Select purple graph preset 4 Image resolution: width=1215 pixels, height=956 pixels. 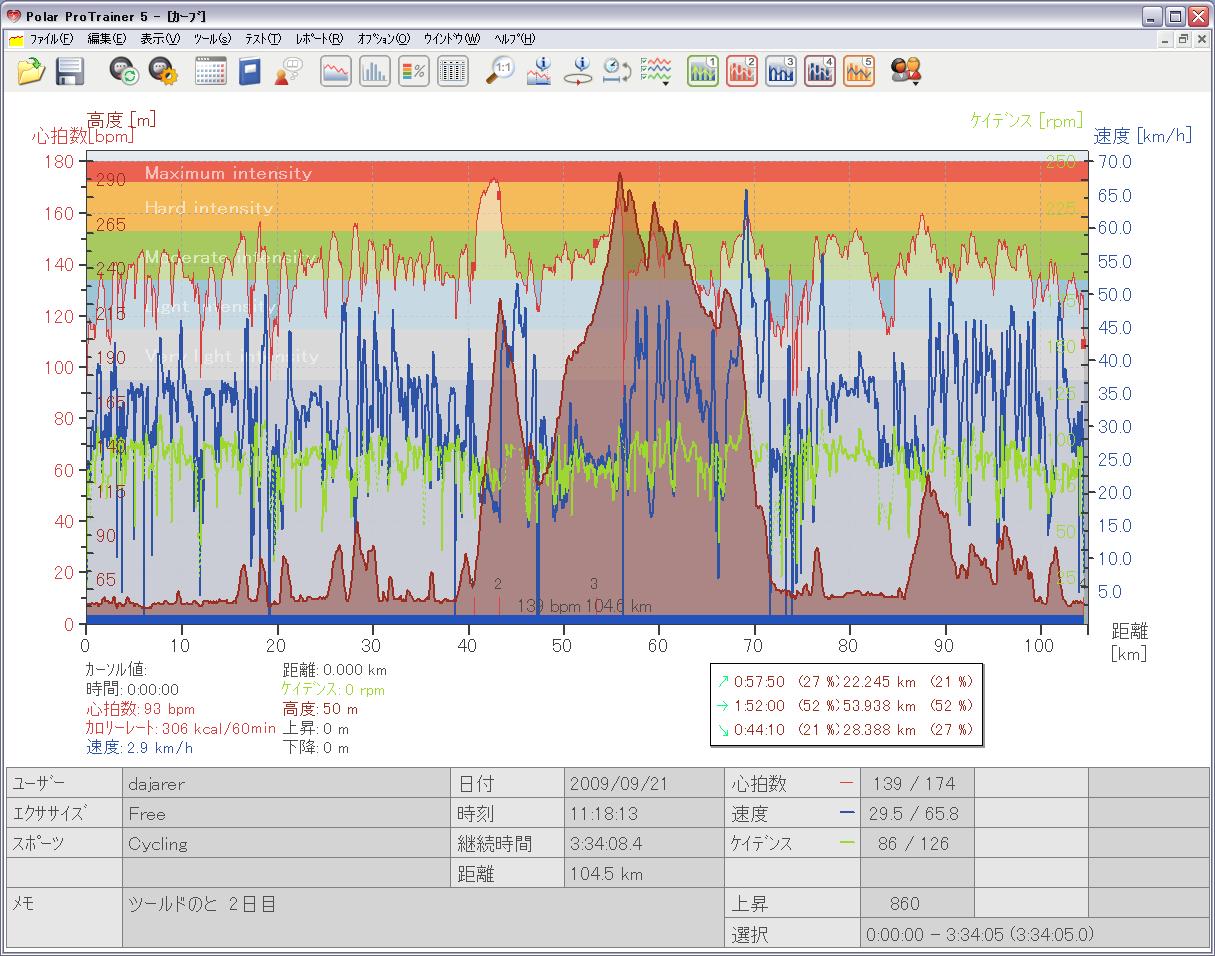[820, 71]
